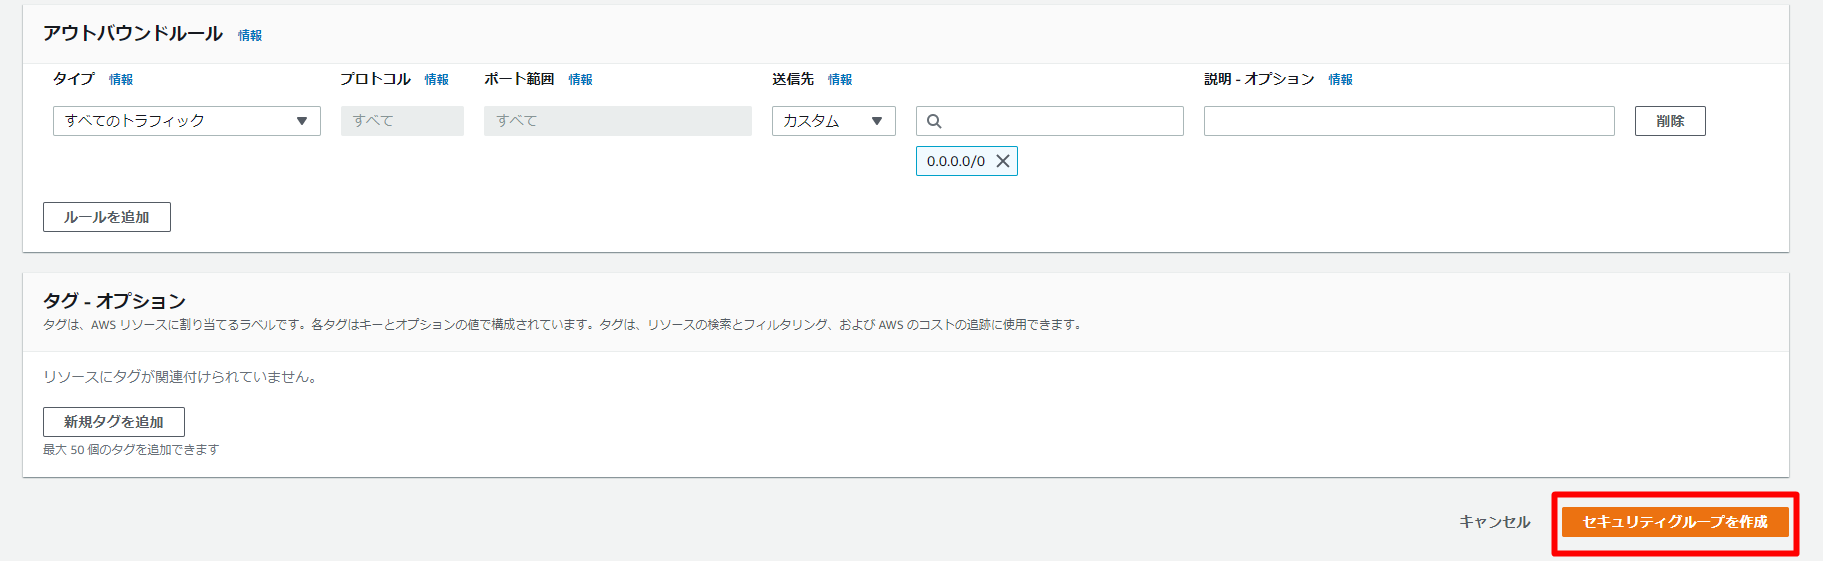The image size is (1823, 561).
Task: Click セキュリティグループを作成 button
Action: (x=1675, y=522)
